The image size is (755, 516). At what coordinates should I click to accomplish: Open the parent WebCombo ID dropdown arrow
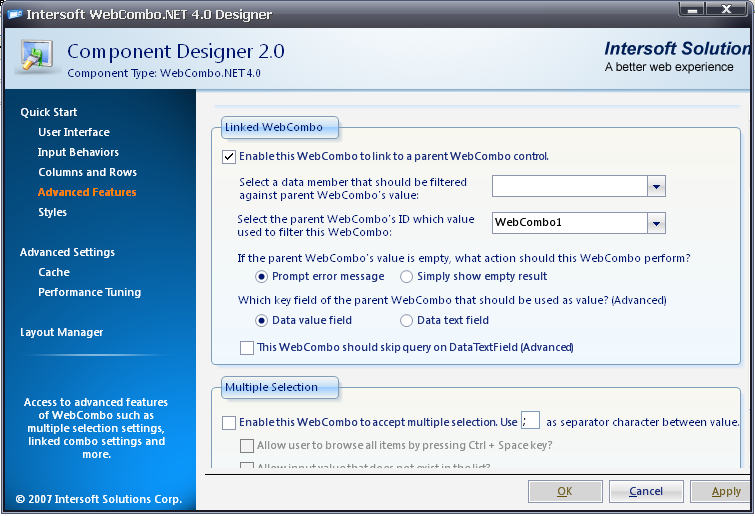[x=656, y=223]
